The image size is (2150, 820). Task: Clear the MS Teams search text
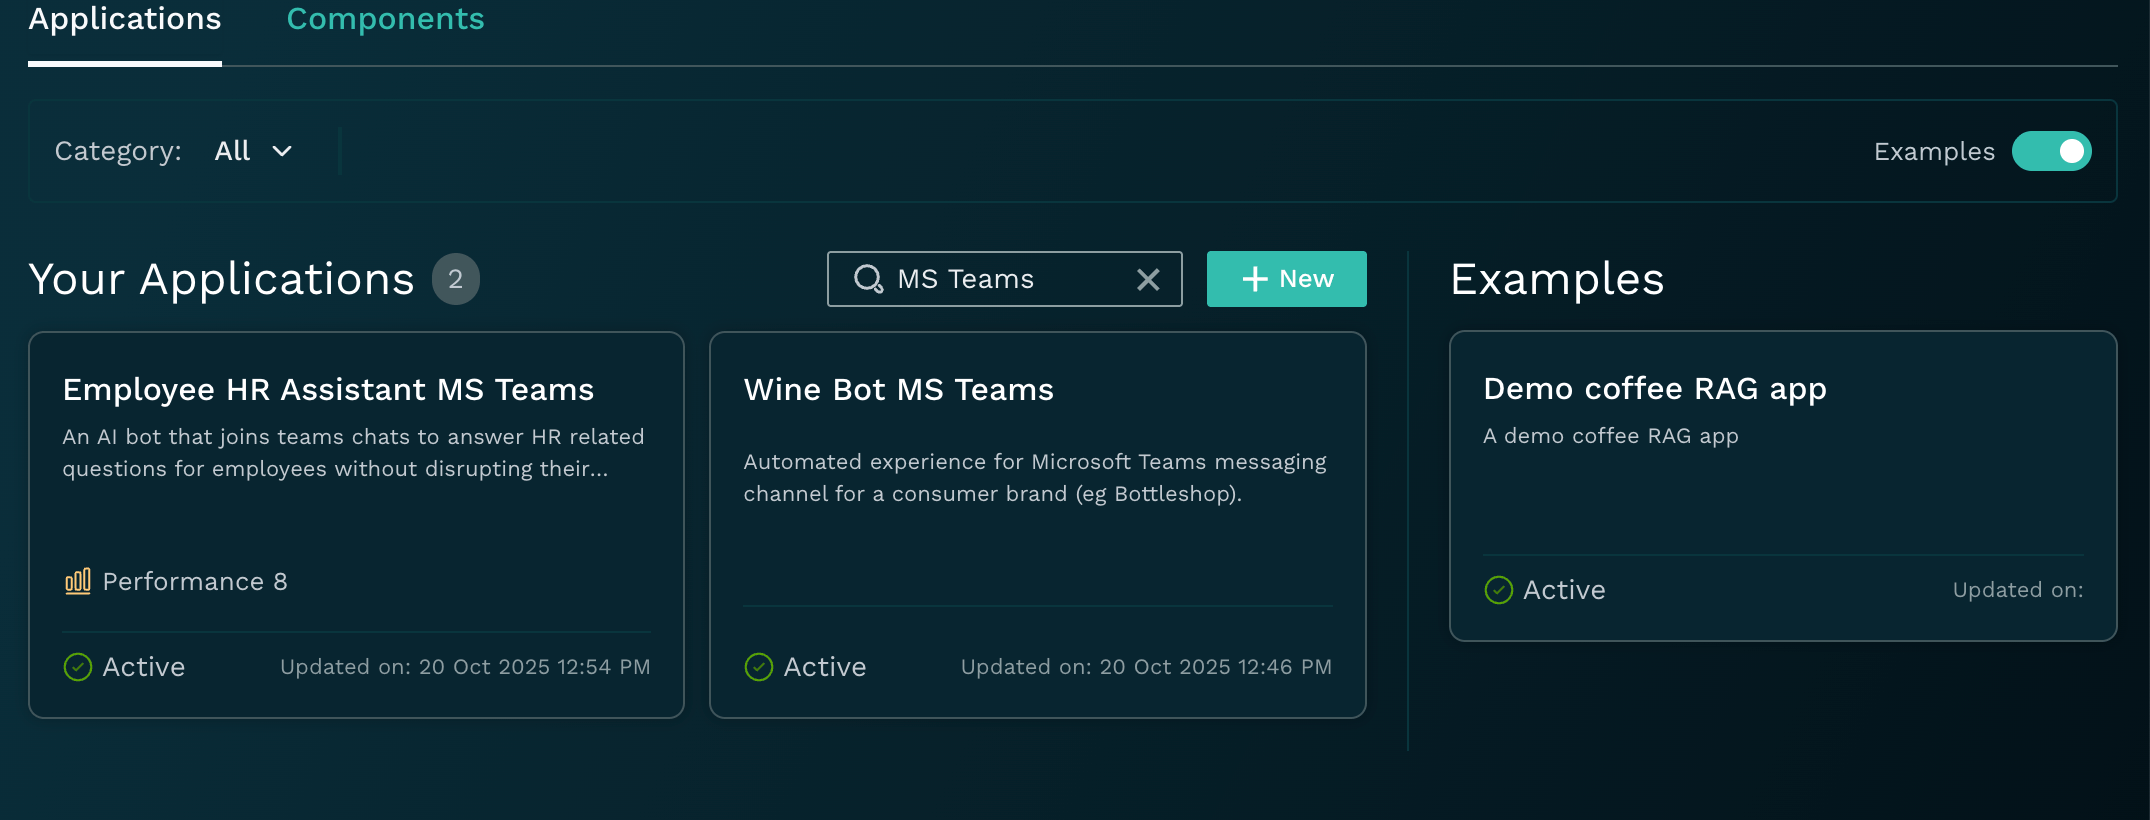tap(1148, 280)
